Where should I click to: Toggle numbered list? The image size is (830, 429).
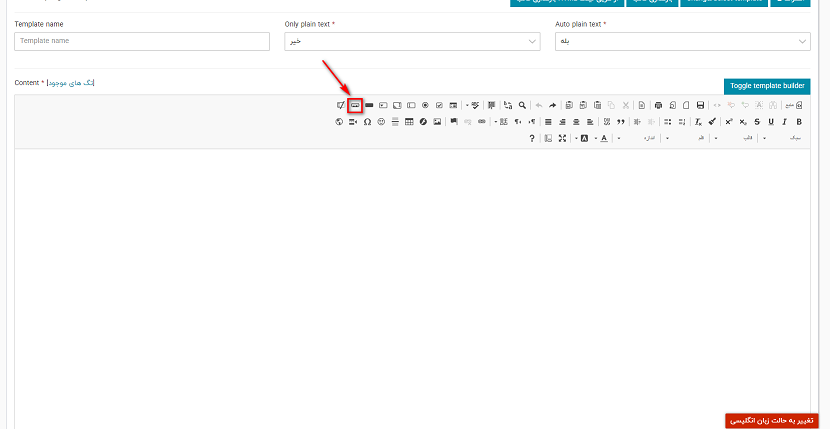point(682,122)
